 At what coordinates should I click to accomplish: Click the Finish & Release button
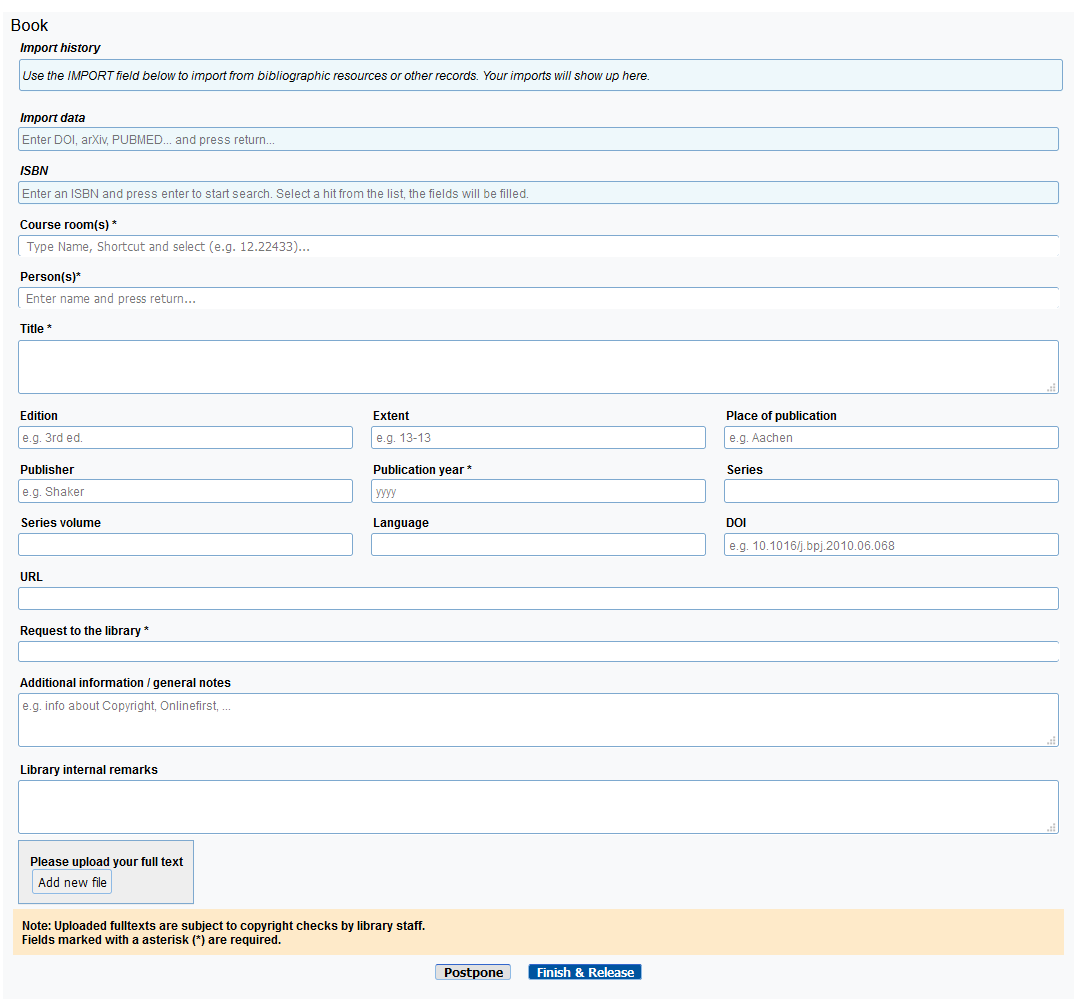pyautogui.click(x=584, y=971)
